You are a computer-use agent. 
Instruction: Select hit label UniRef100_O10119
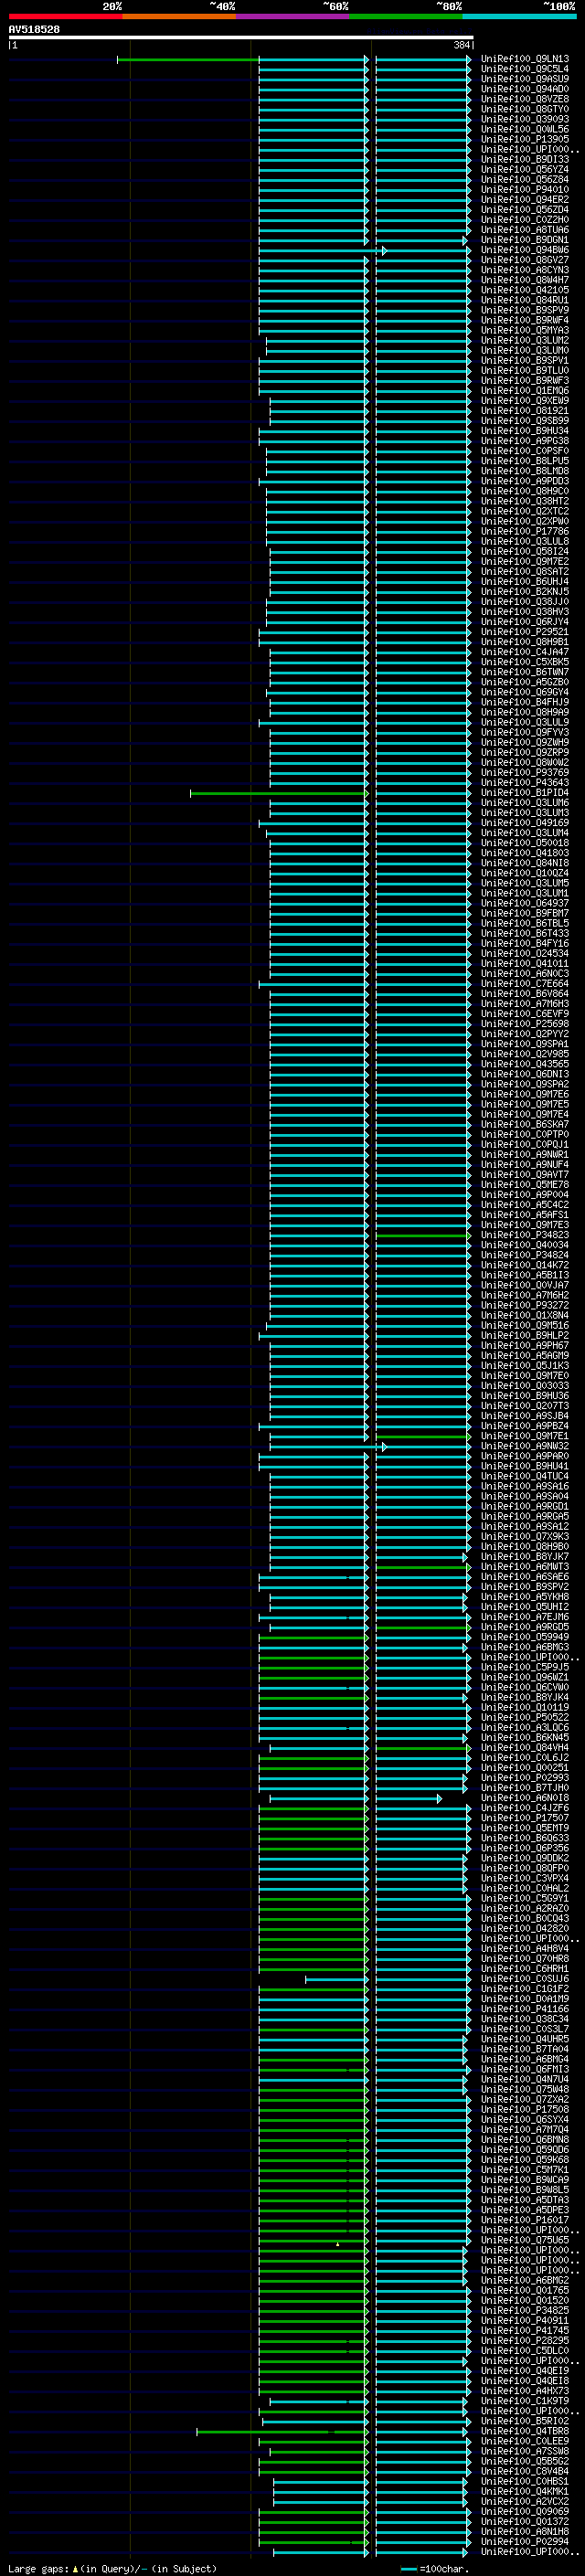[x=524, y=1708]
